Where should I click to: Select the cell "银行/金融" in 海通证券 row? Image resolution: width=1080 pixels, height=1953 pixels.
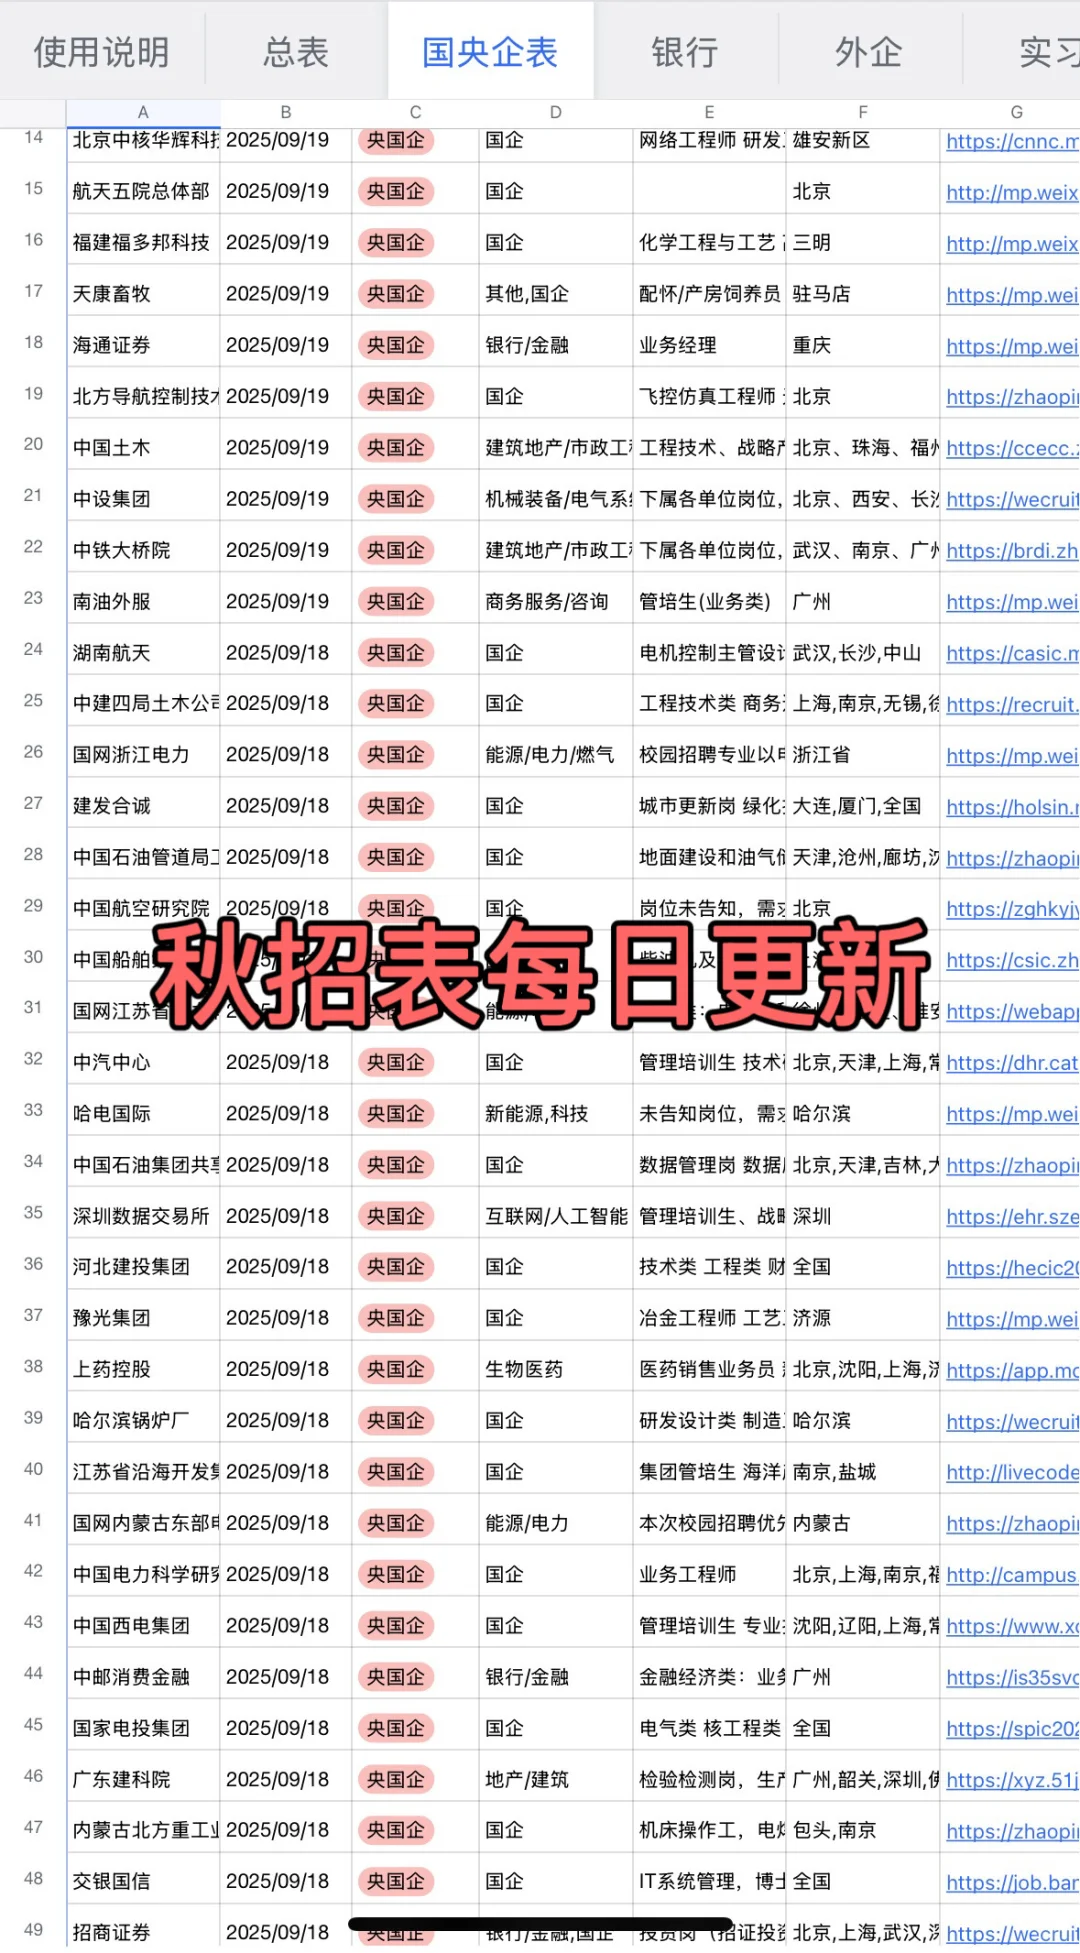click(556, 345)
